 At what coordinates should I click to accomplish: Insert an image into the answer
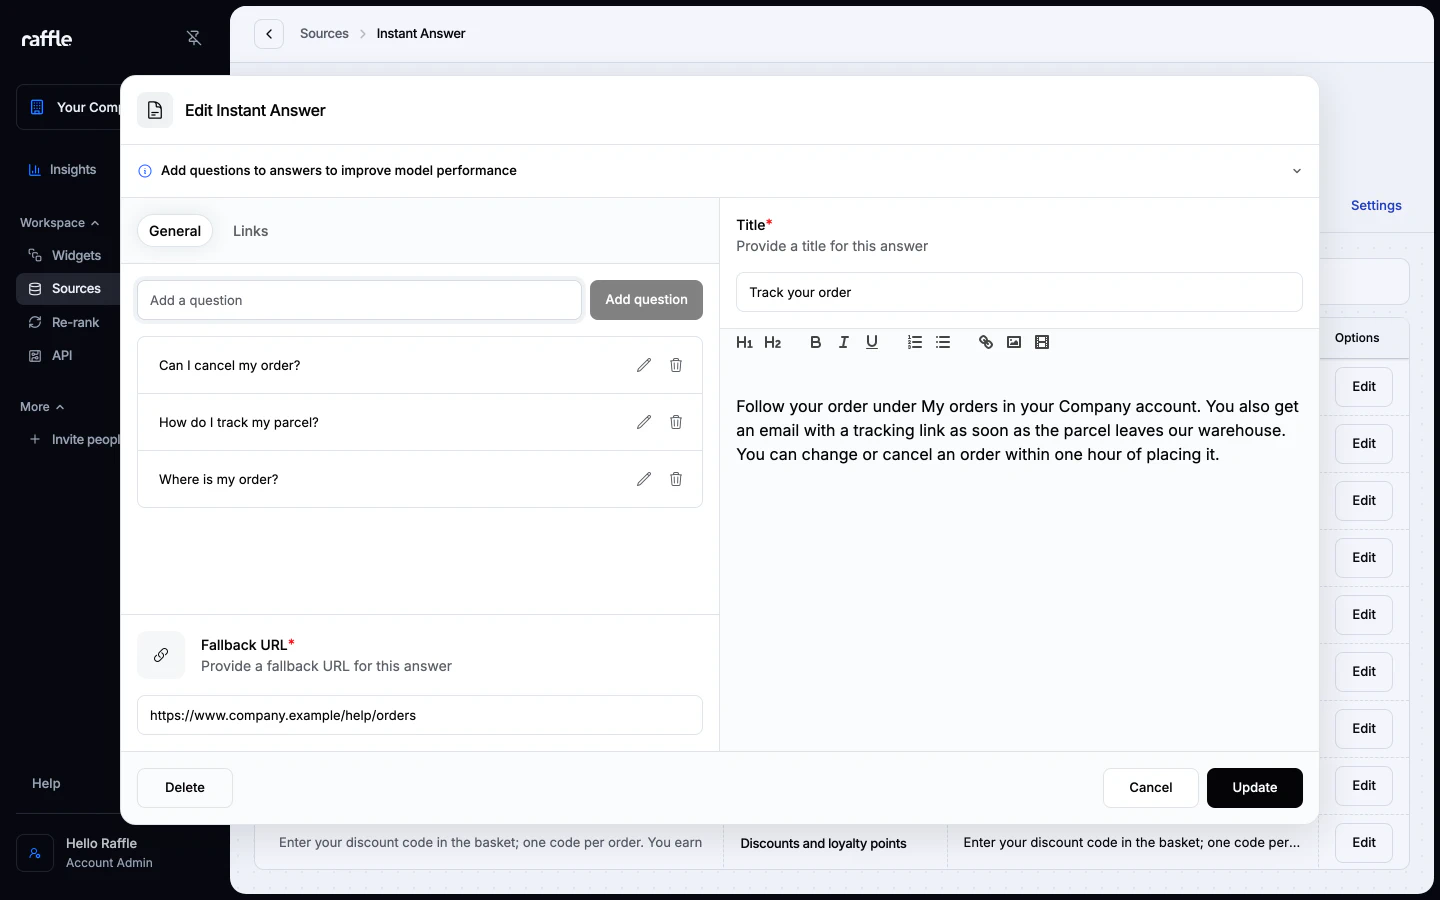(x=1014, y=342)
